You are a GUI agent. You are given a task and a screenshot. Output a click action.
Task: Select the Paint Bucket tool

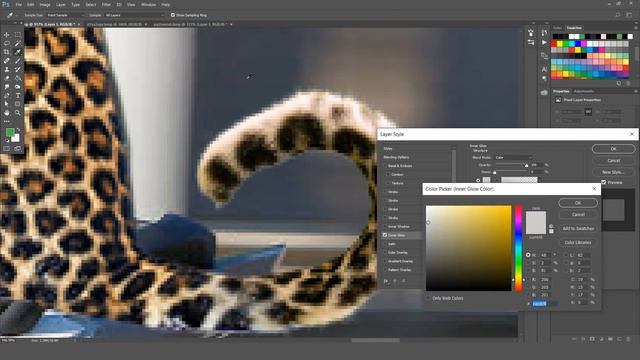(x=18, y=78)
